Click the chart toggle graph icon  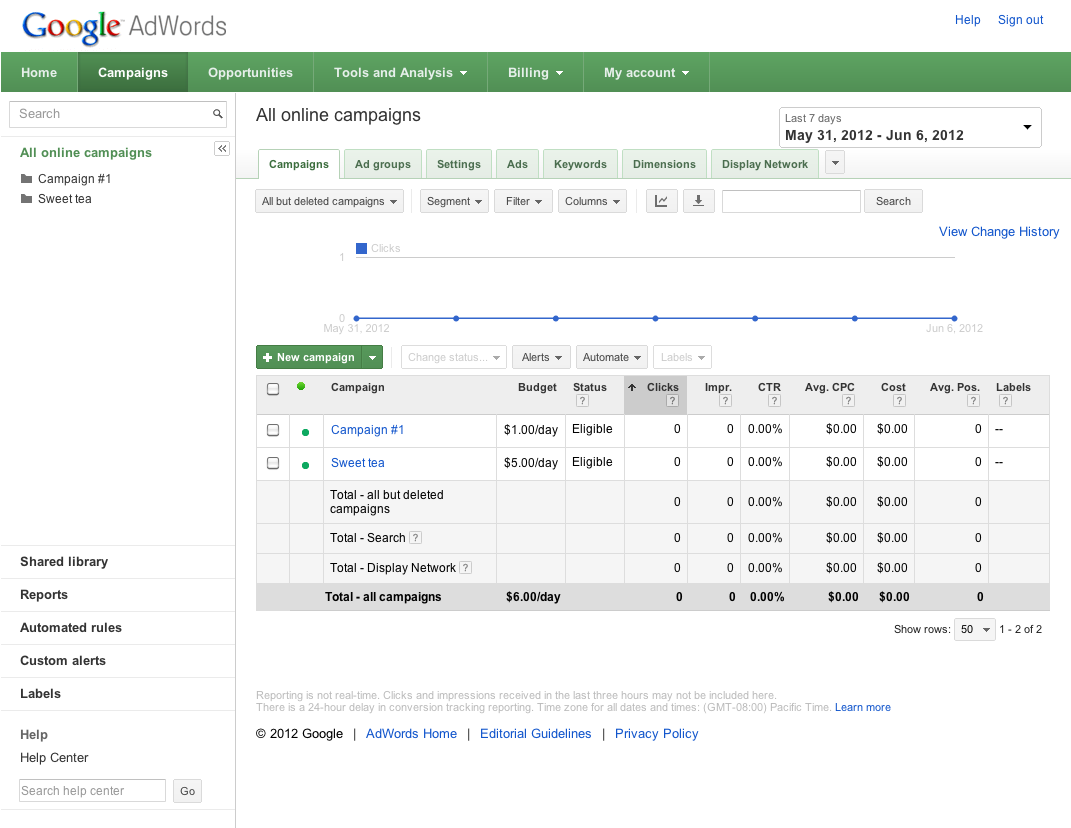[x=661, y=201]
